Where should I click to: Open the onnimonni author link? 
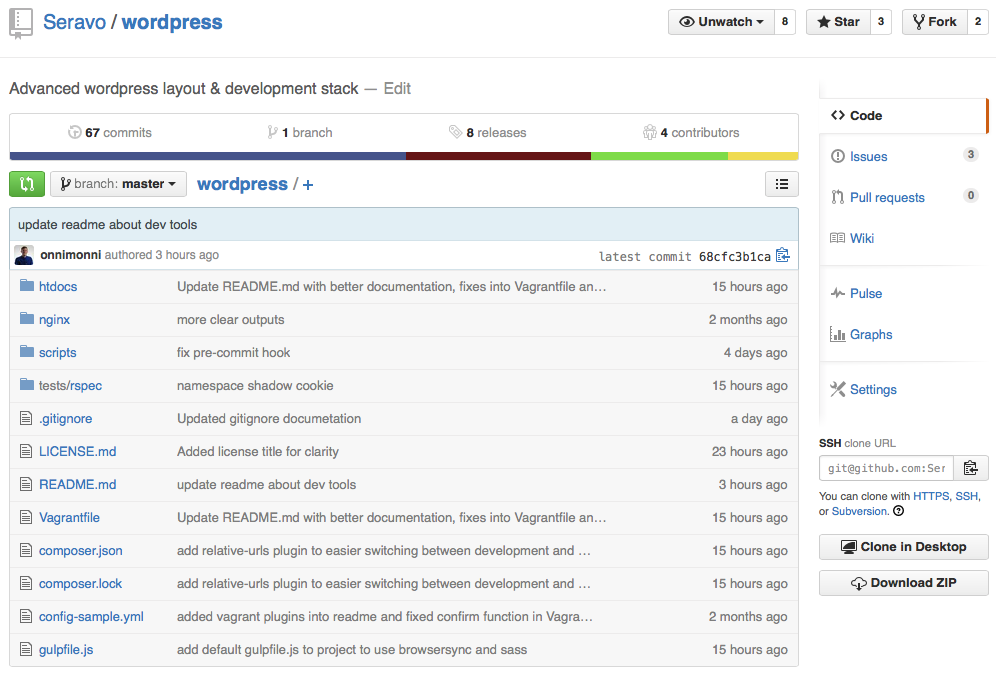(71, 255)
